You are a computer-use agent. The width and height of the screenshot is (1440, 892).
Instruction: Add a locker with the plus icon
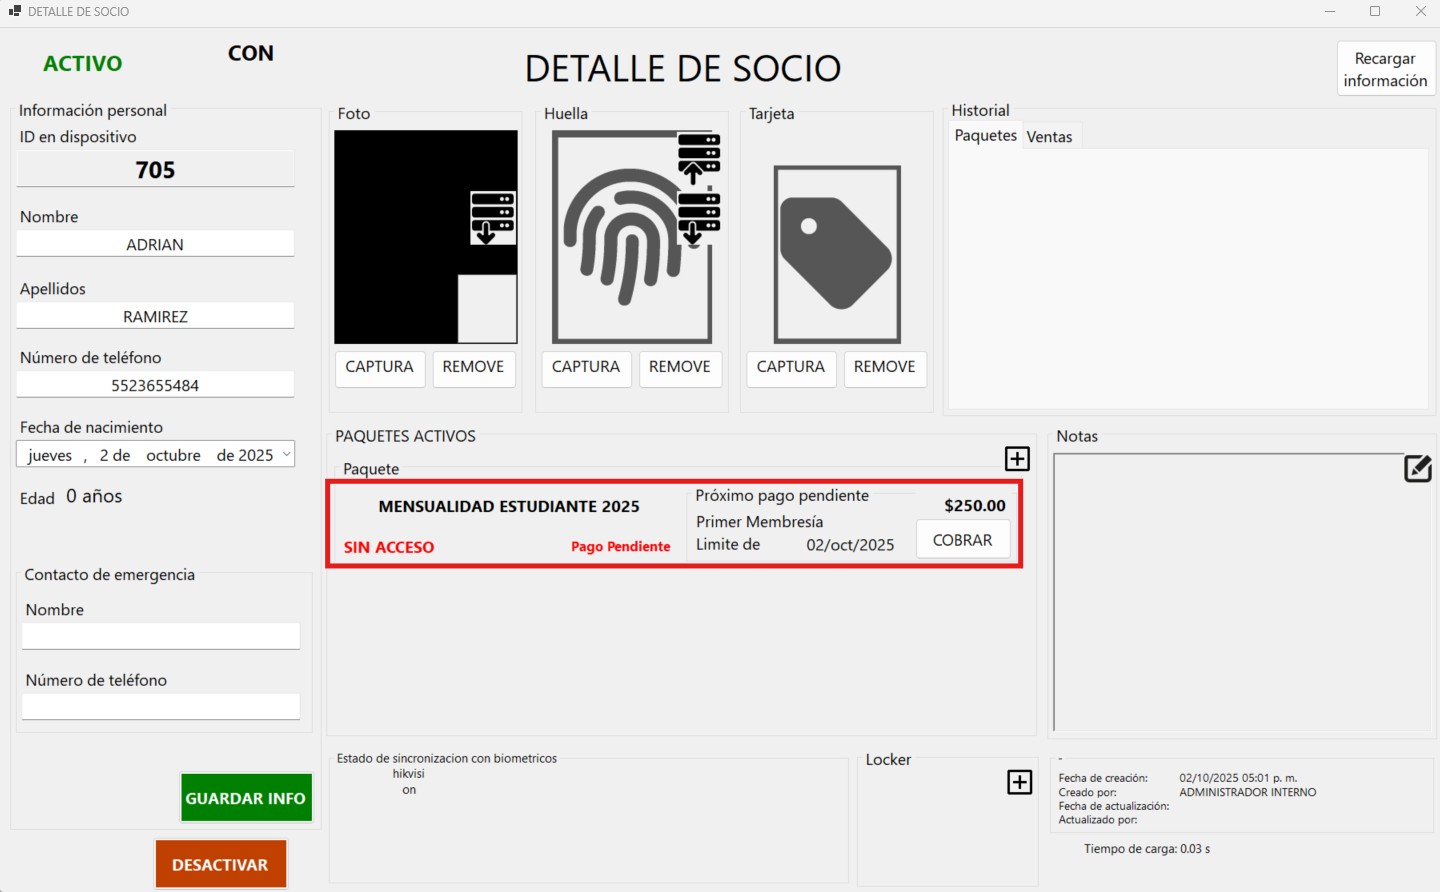pos(1019,782)
